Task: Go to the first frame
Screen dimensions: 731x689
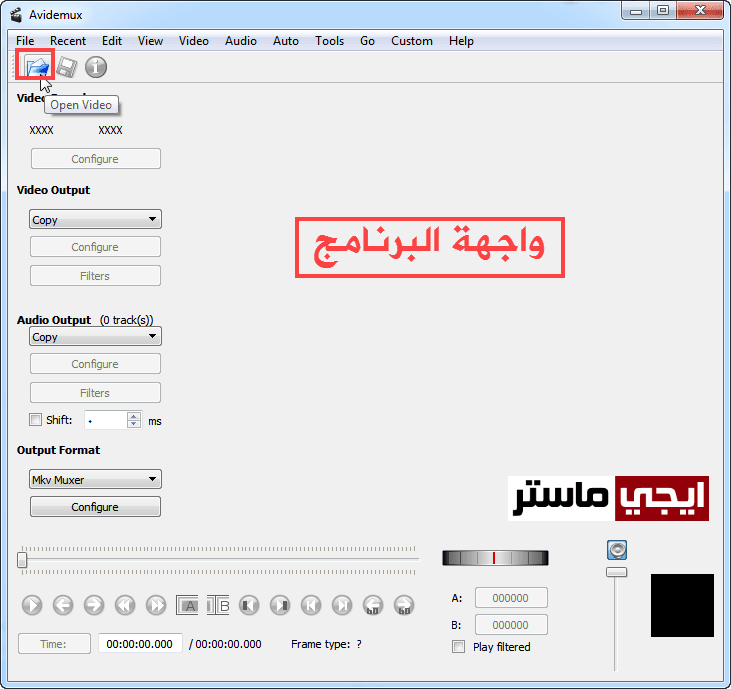Action: point(311,605)
